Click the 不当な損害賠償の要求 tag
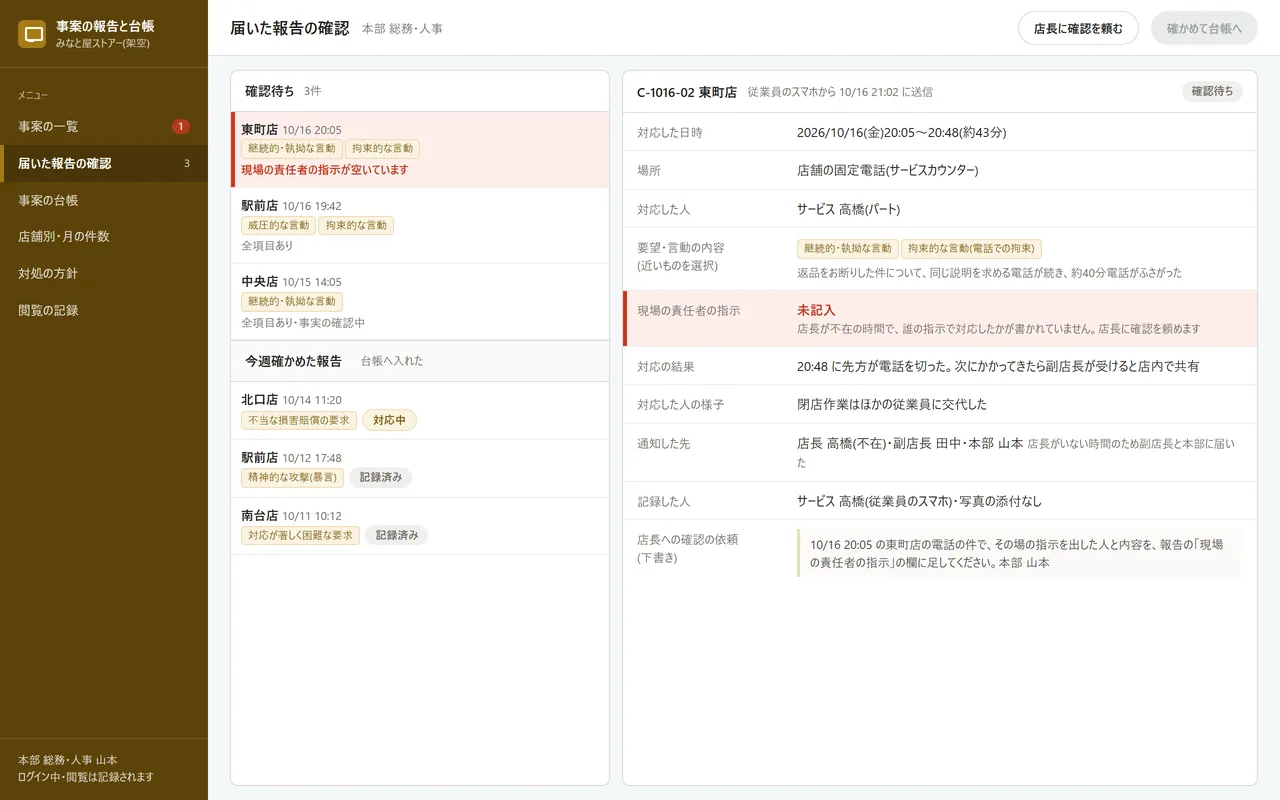1280x800 pixels. pyautogui.click(x=299, y=420)
